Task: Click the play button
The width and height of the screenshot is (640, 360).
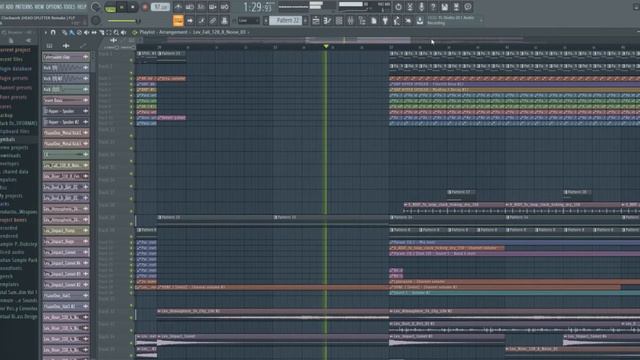Action: 122,7
